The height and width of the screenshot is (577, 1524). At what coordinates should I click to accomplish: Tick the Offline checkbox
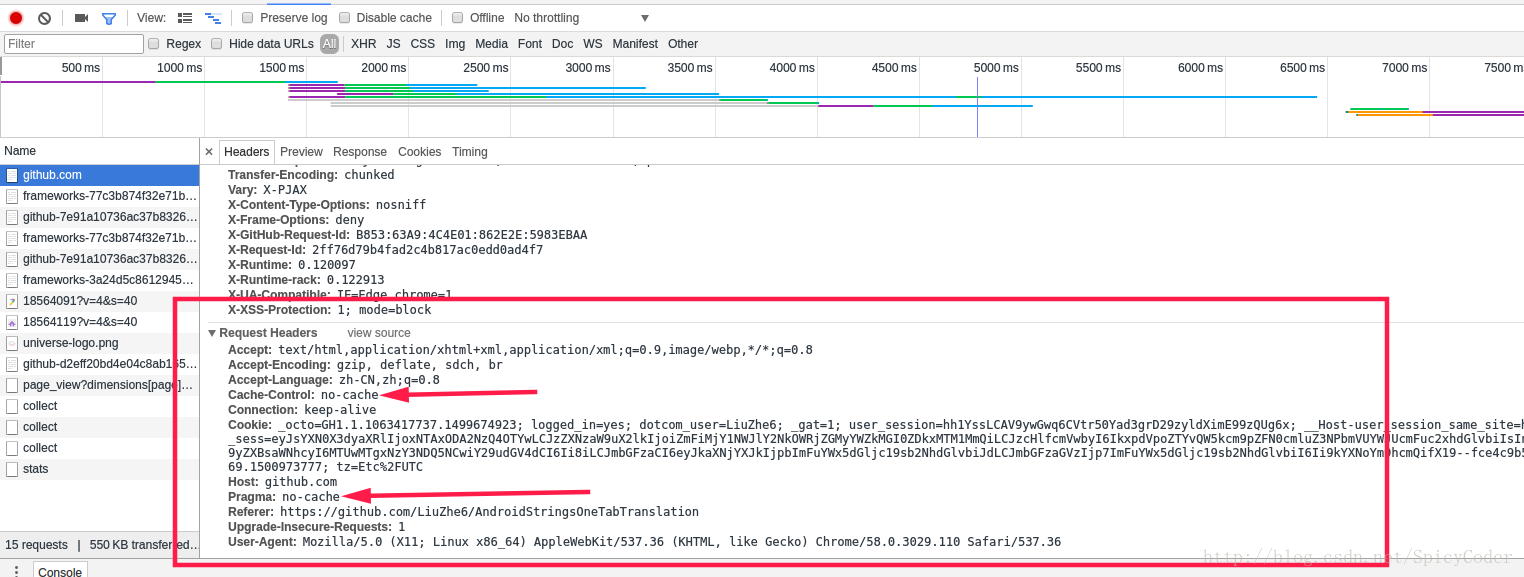[x=458, y=18]
